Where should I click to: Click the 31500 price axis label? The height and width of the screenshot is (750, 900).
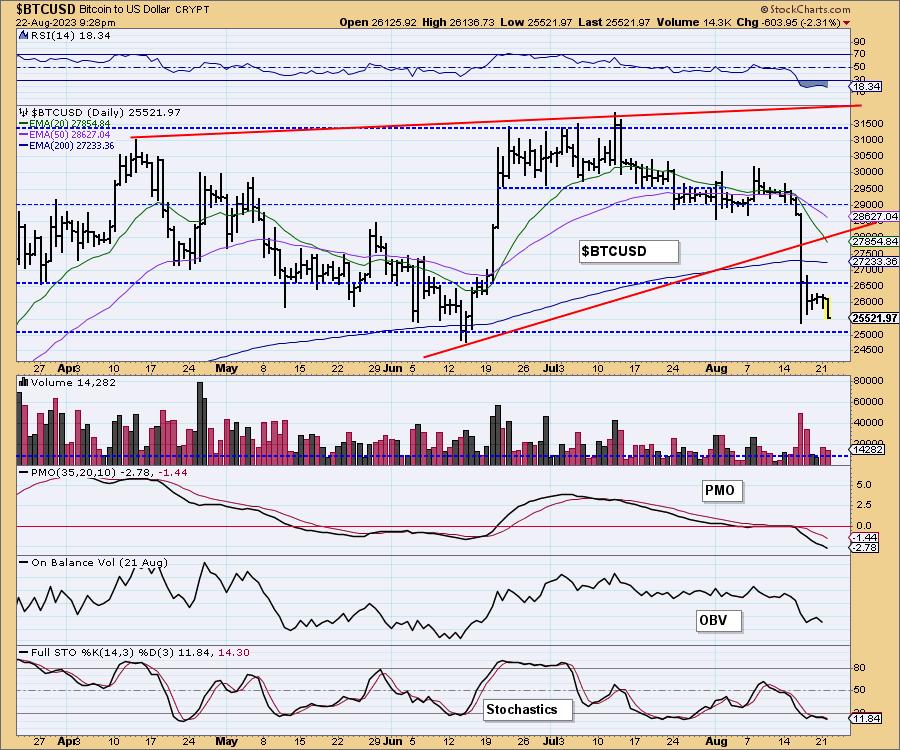(867, 123)
